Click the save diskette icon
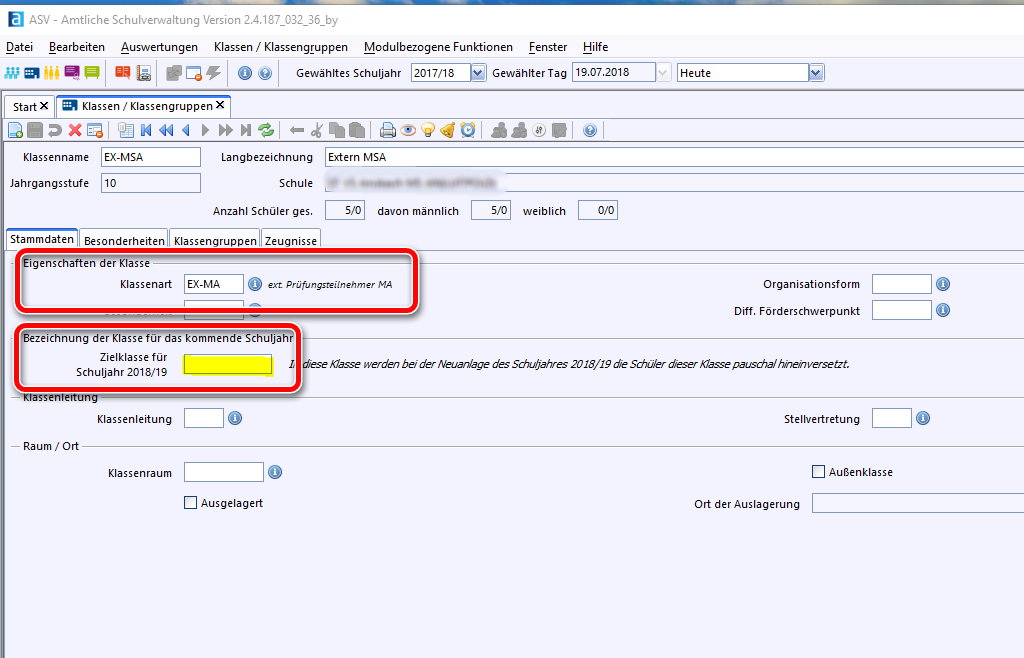 [x=35, y=130]
